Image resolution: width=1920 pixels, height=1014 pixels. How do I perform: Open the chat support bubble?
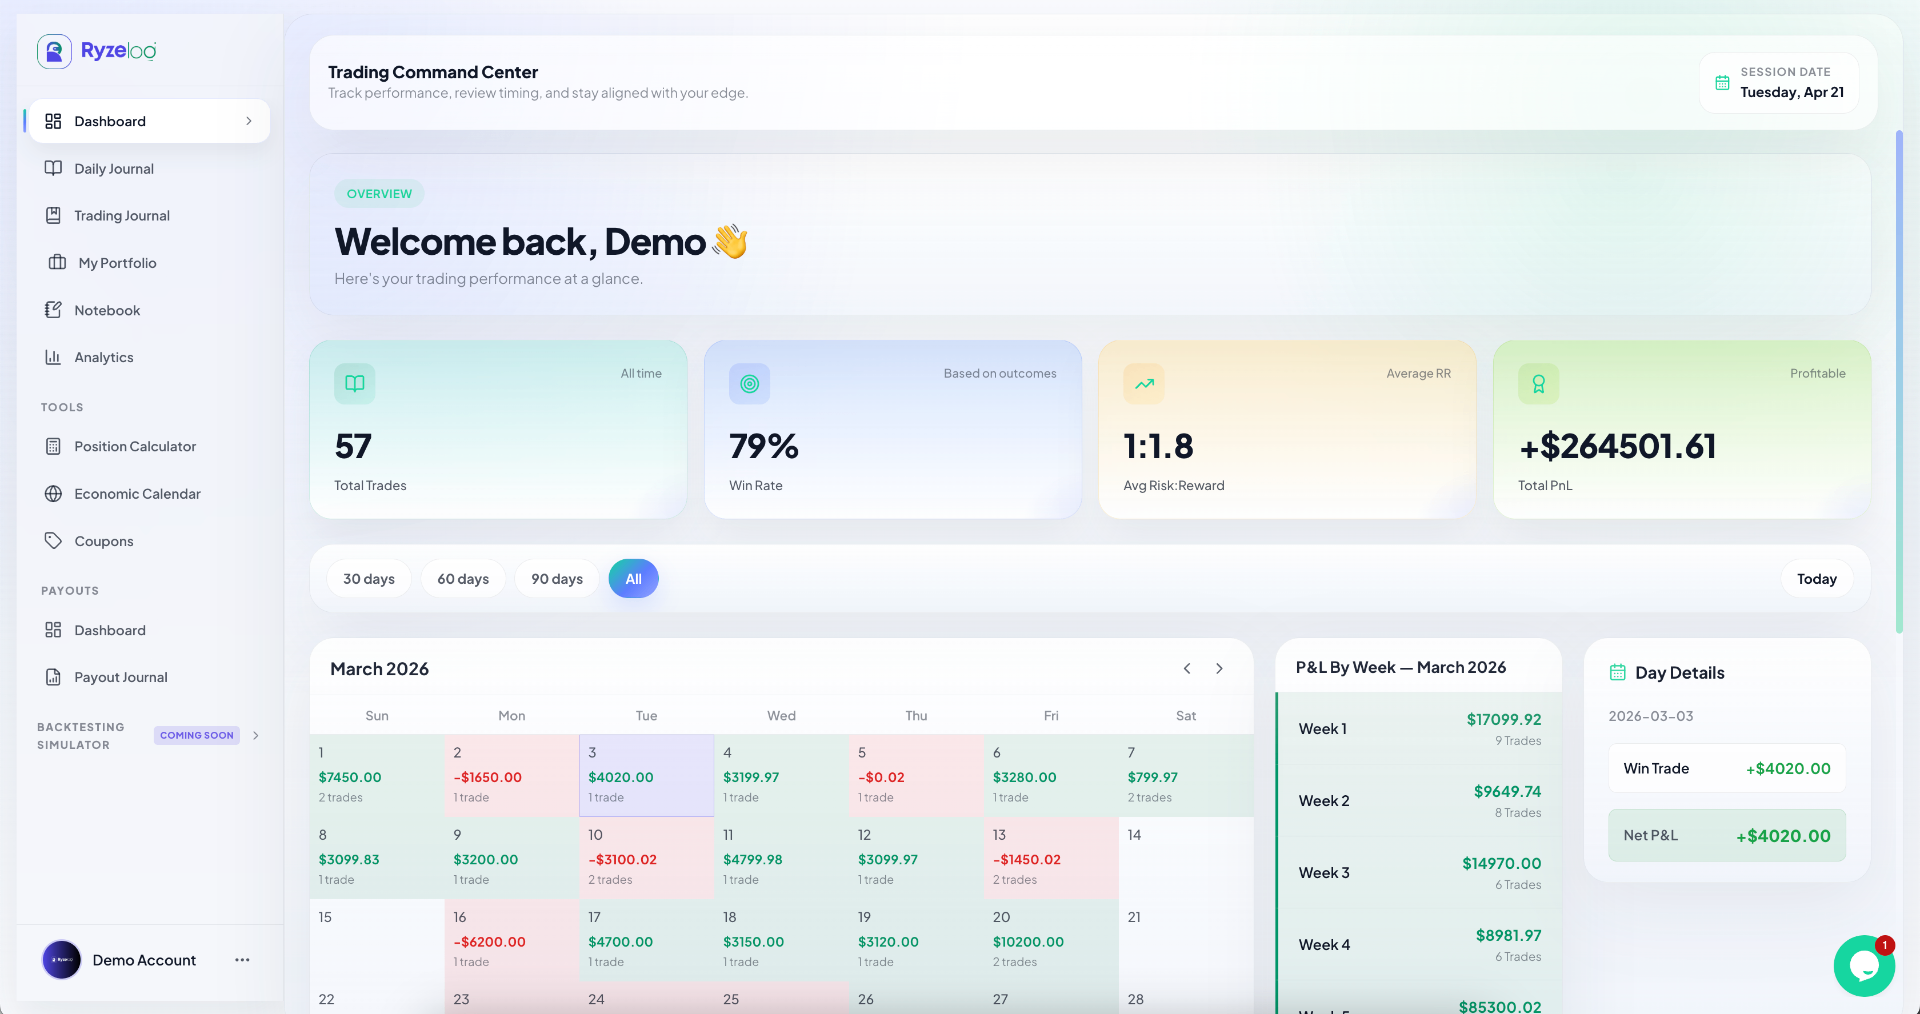[1864, 966]
